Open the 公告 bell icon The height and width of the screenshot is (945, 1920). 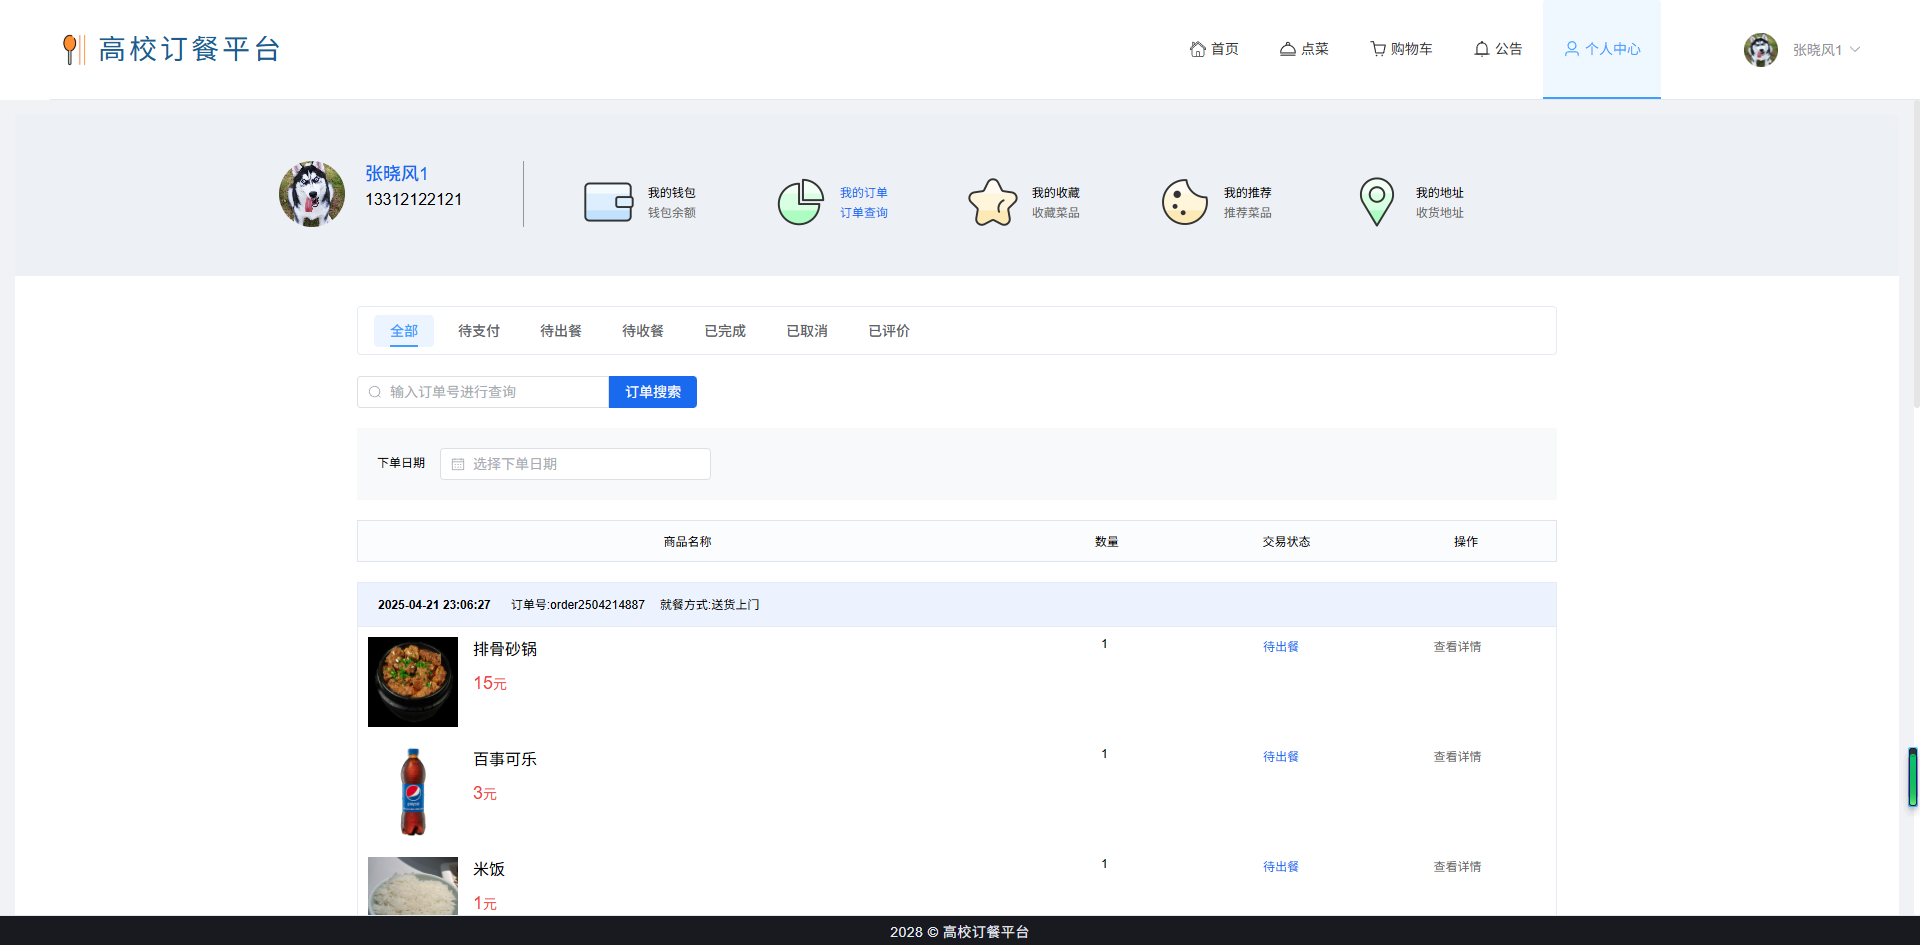point(1481,48)
